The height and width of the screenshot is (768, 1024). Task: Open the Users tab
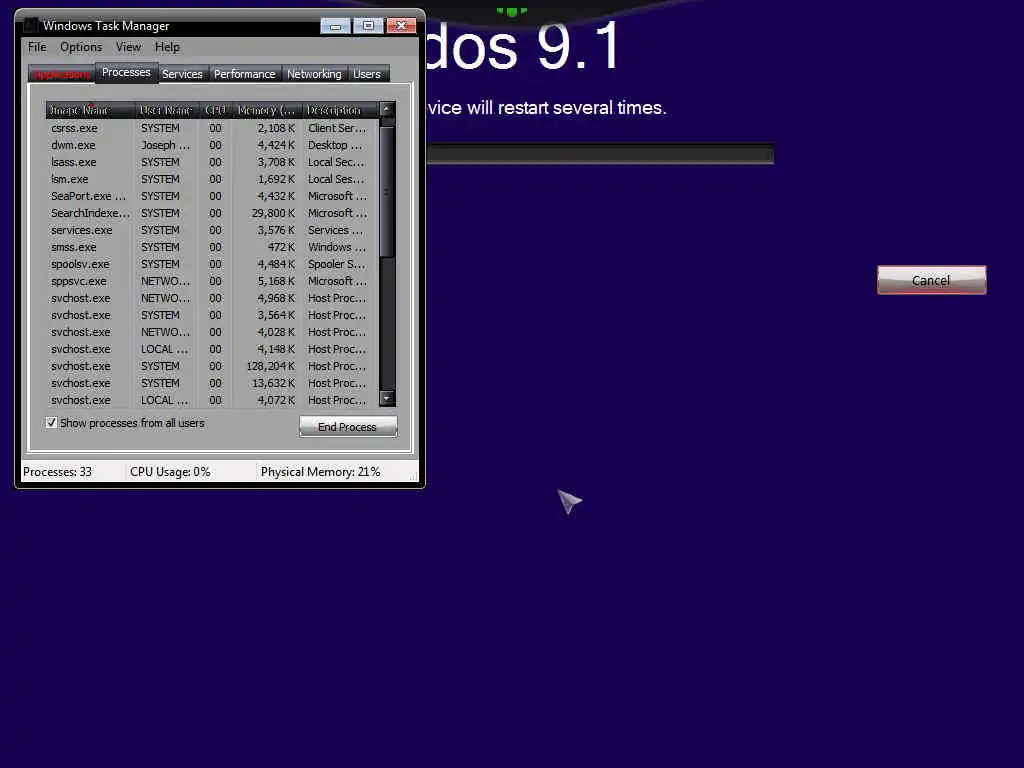click(367, 74)
